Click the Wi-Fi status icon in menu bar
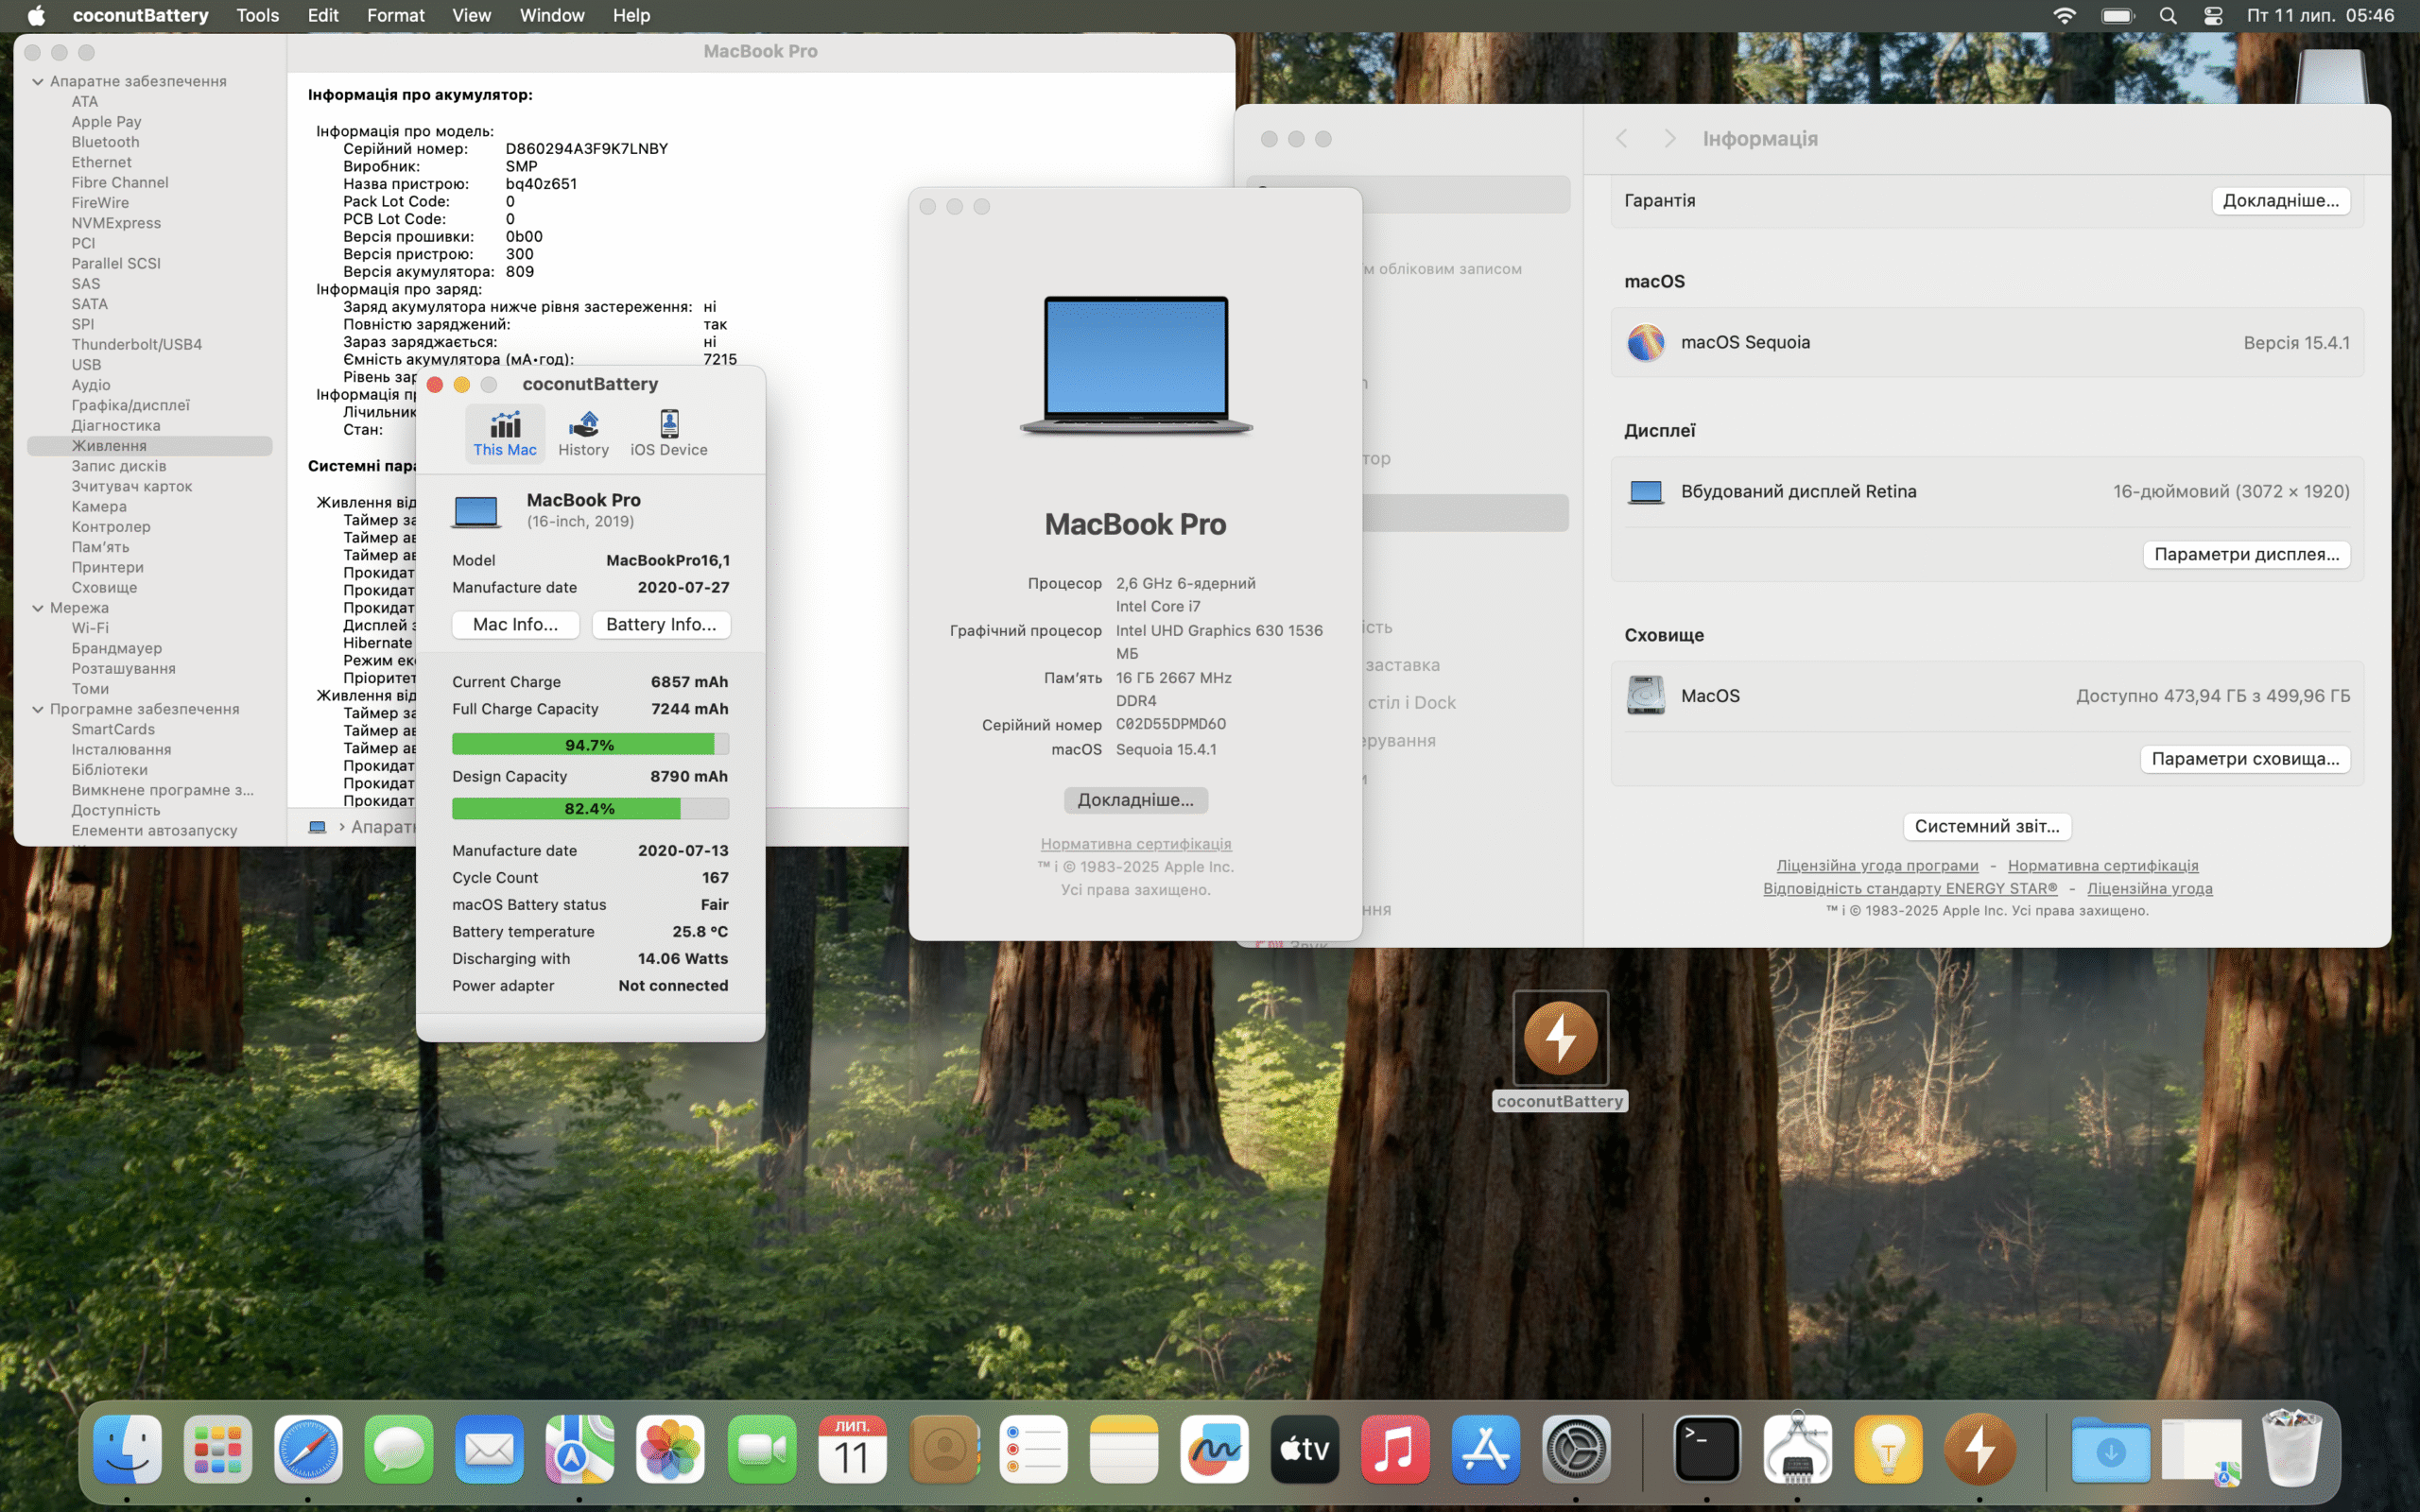The width and height of the screenshot is (2420, 1512). pyautogui.click(x=2064, y=15)
